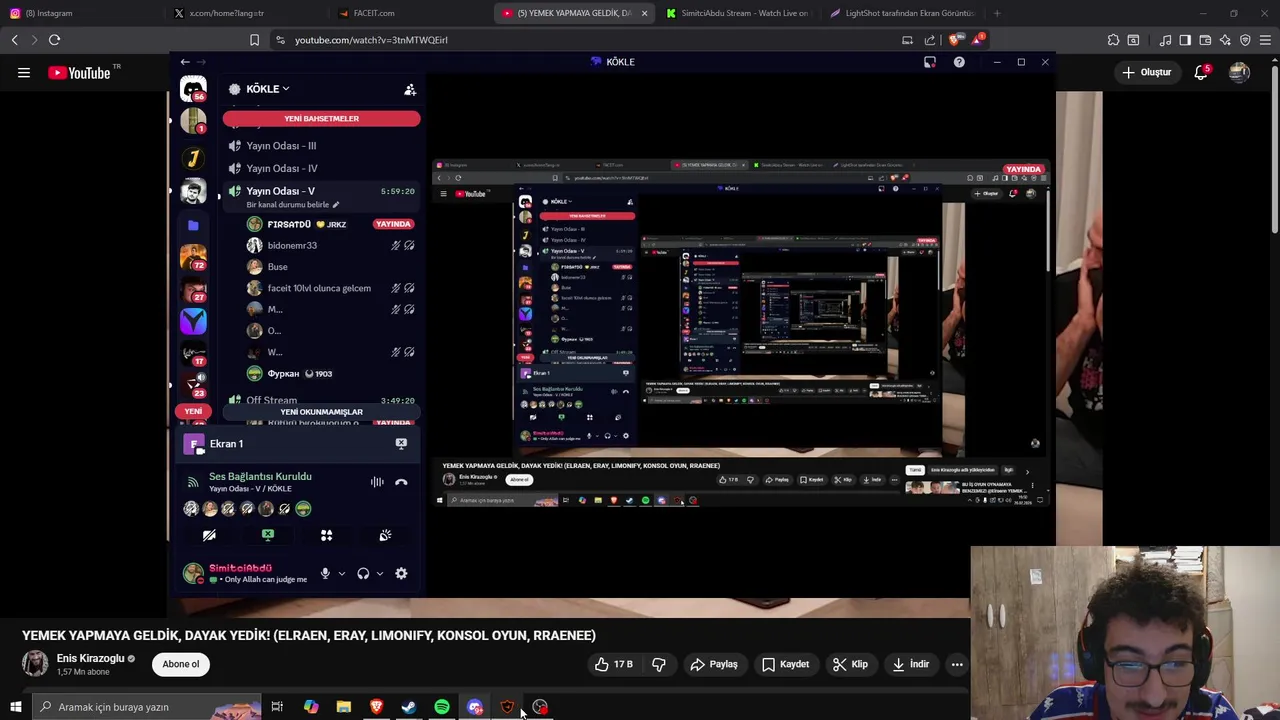Open YouTube notifications bell

click(1201, 72)
